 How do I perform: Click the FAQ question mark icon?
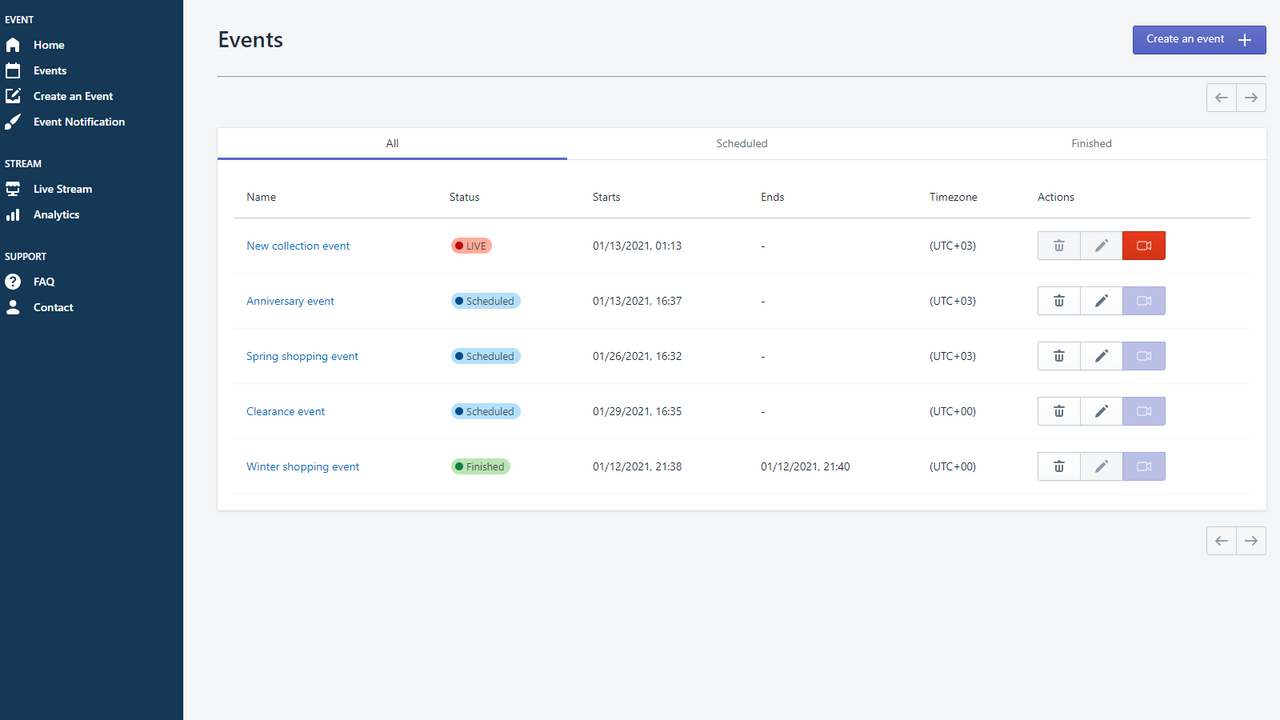click(x=14, y=281)
